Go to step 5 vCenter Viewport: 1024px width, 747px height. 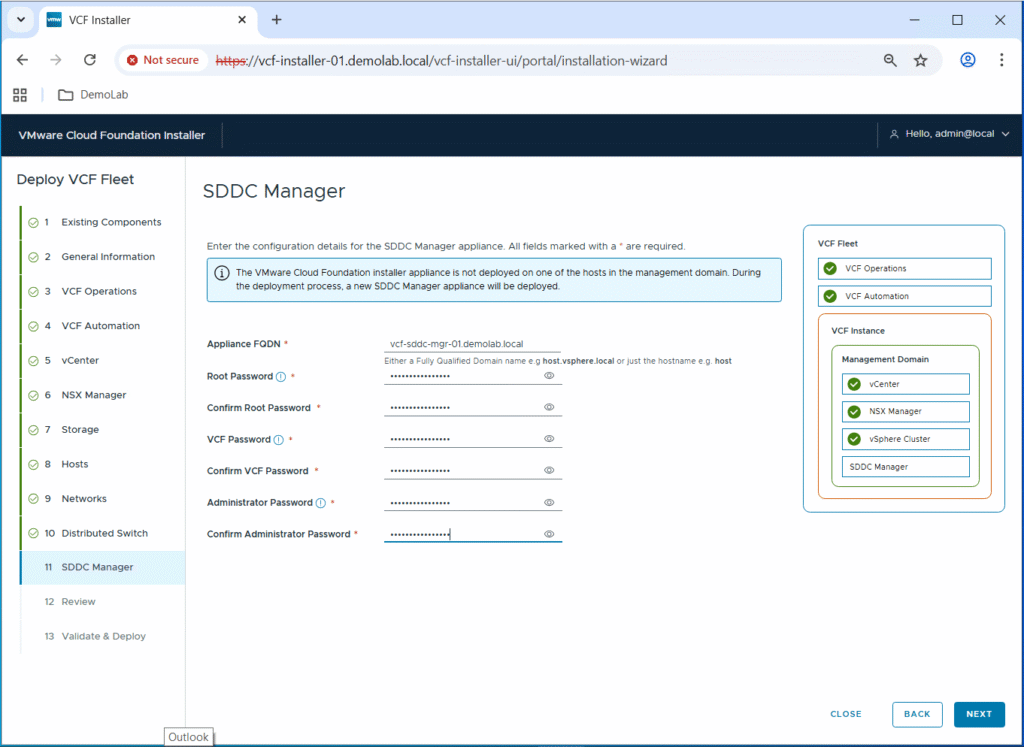(80, 360)
